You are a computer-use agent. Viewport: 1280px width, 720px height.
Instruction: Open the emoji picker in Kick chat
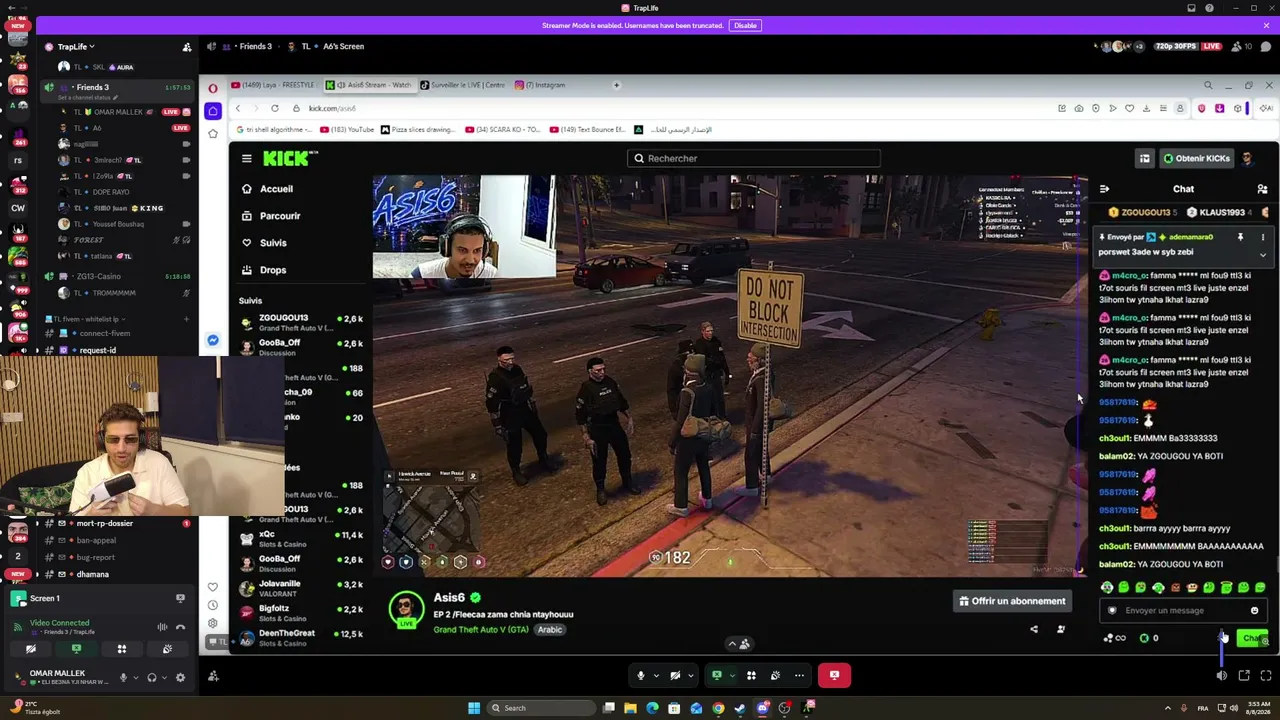pyautogui.click(x=1254, y=611)
